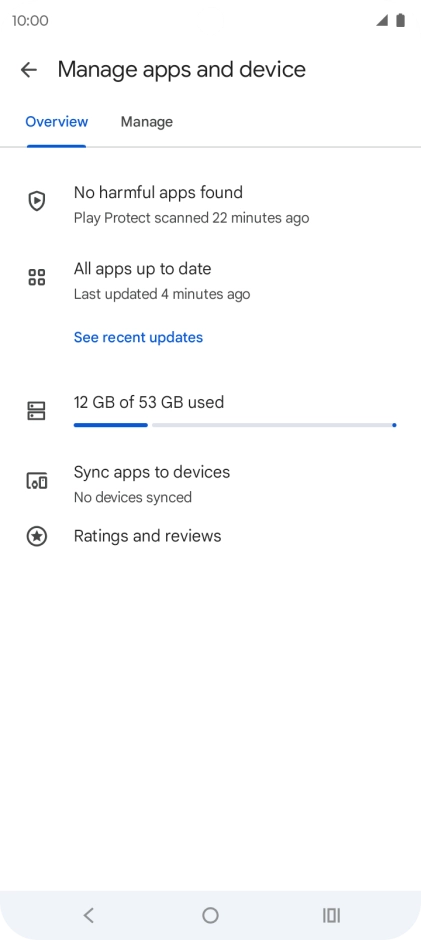Tap the apps grid icon for updates
This screenshot has width=421, height=940.
pos(37,277)
